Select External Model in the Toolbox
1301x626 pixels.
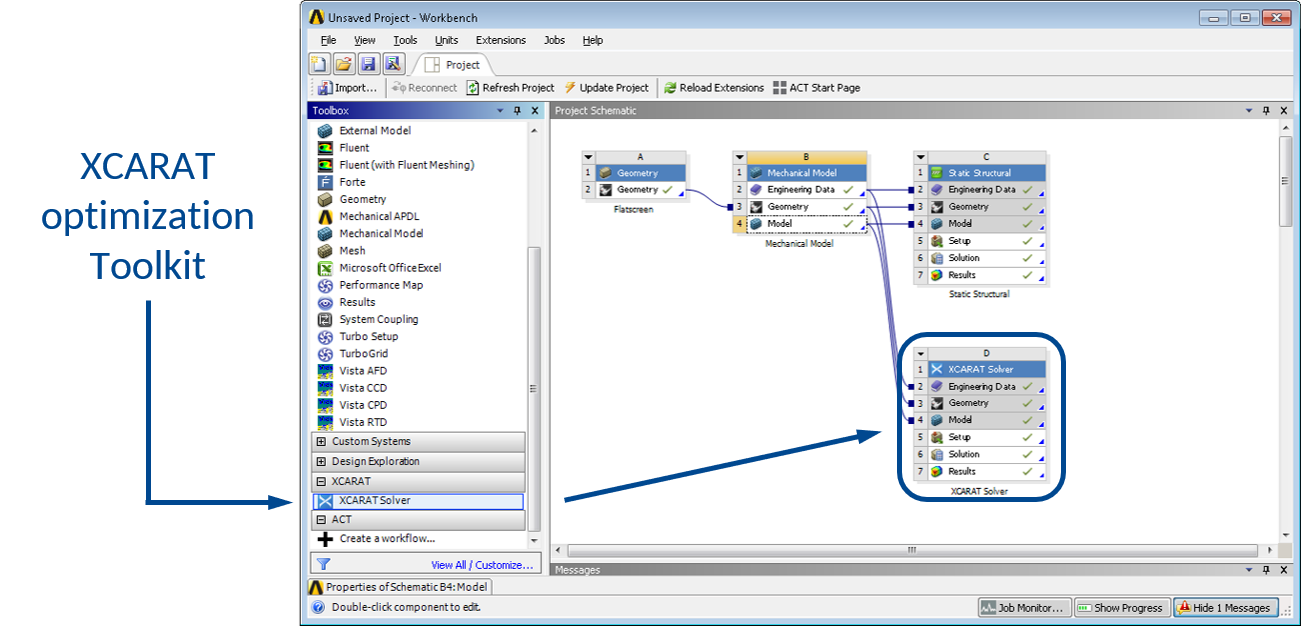point(375,131)
